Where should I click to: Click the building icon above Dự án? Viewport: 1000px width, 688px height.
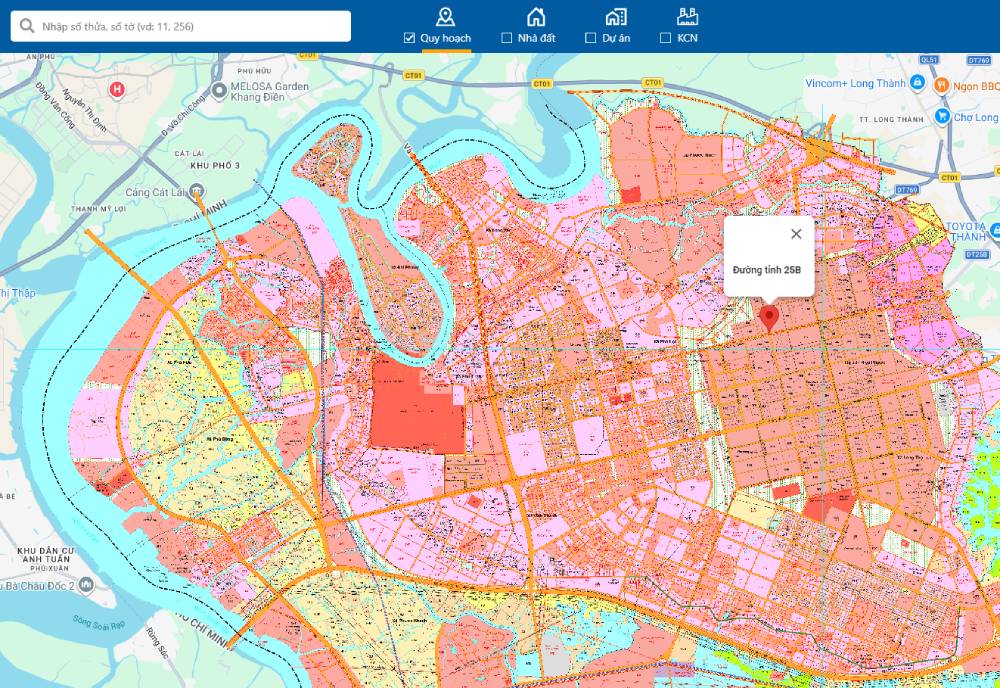(x=616, y=16)
